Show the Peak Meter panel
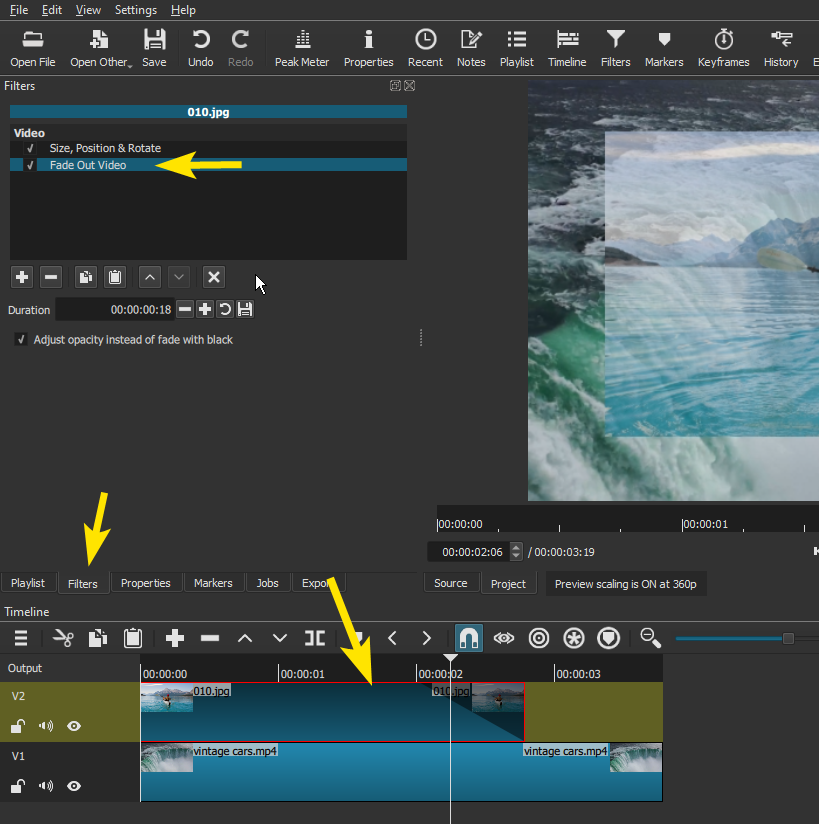819x824 pixels. point(302,49)
